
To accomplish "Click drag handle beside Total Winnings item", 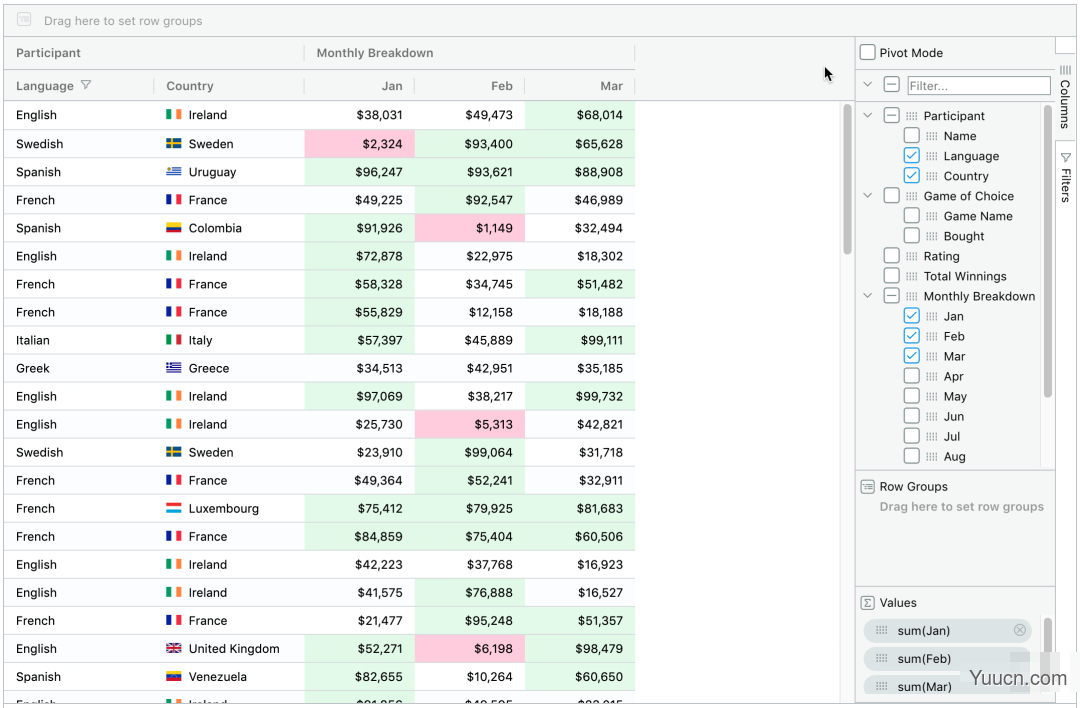I will tap(912, 276).
